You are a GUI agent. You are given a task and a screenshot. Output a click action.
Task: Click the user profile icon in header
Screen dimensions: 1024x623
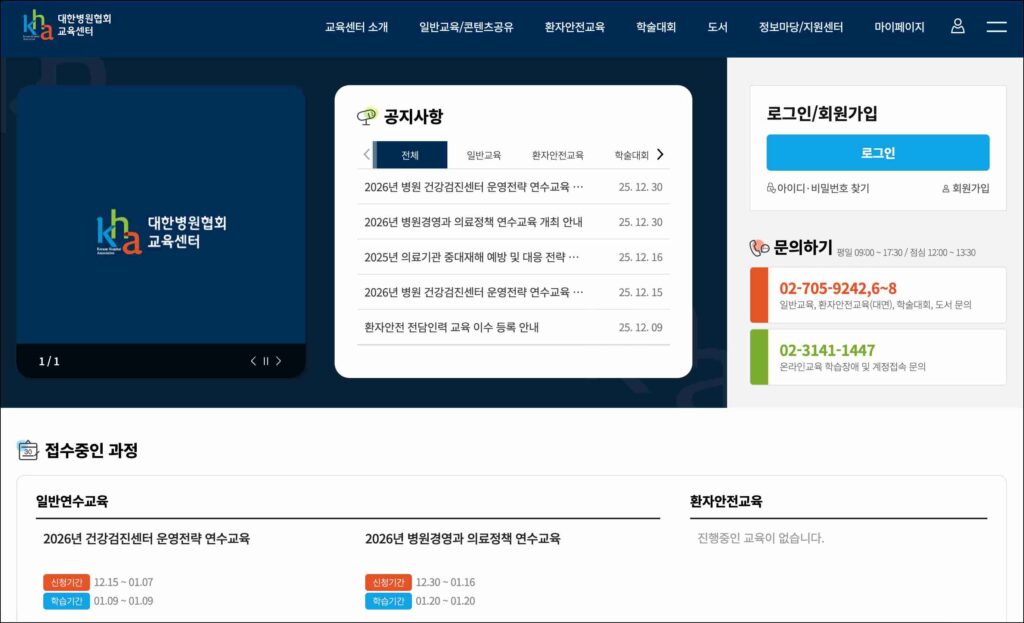pos(957,27)
